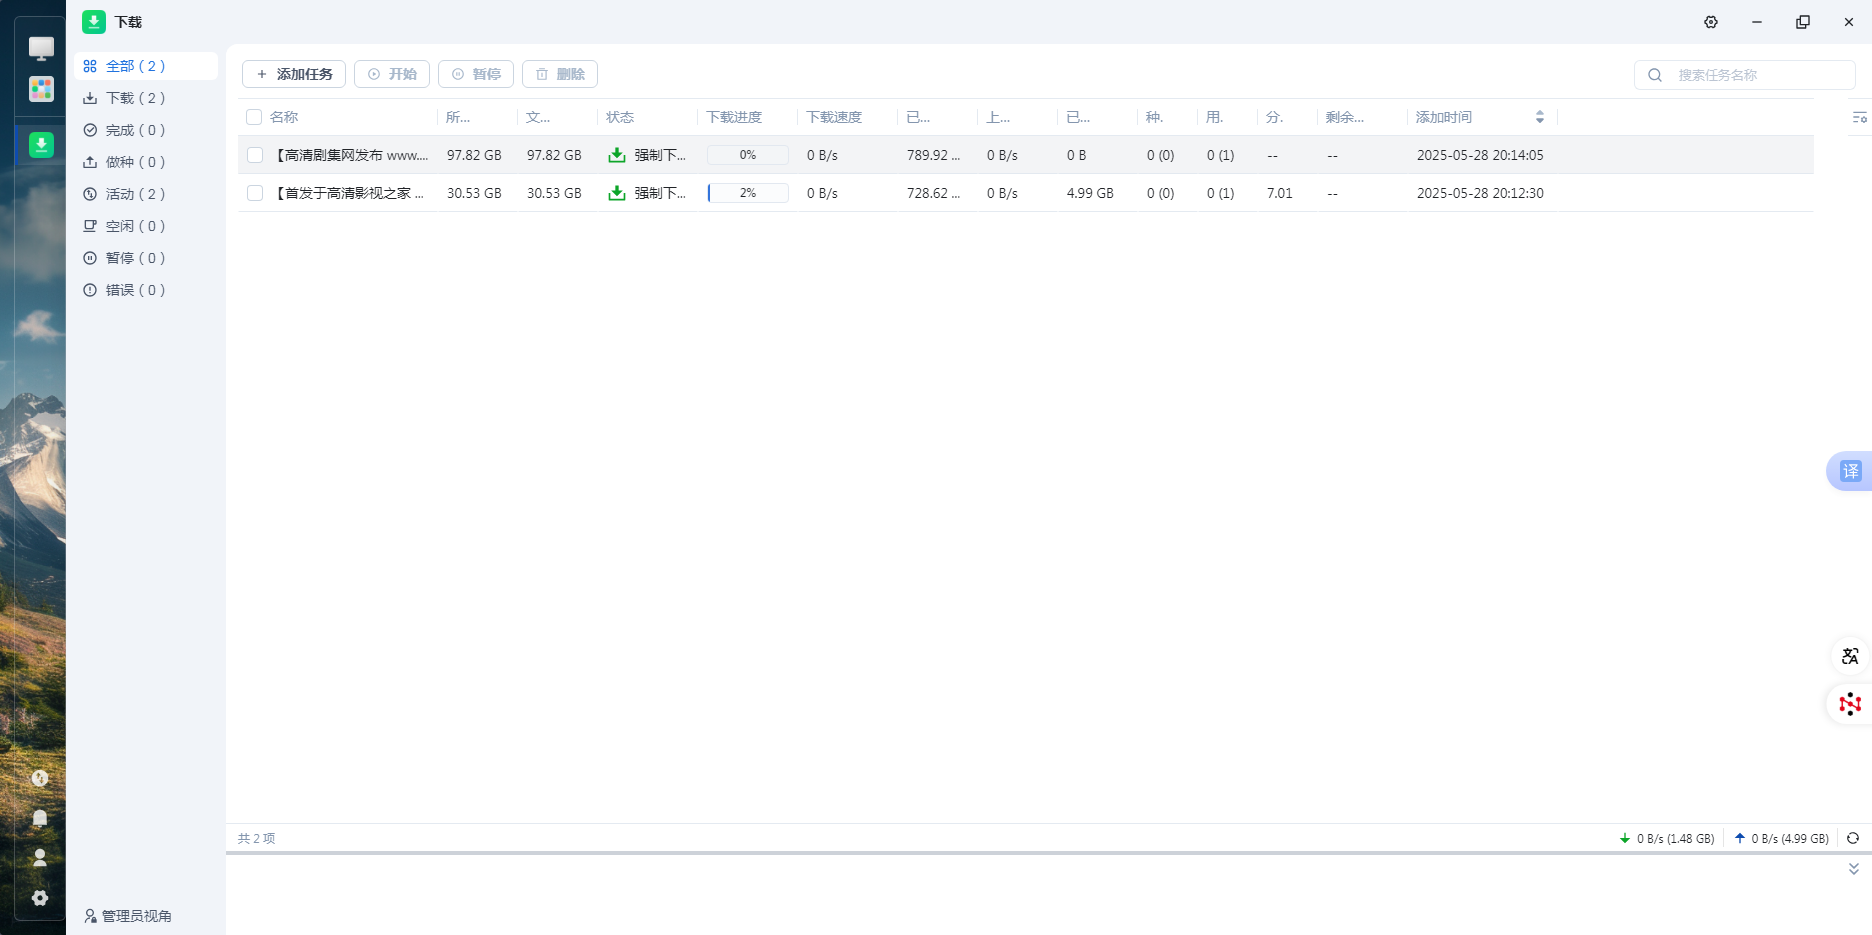The height and width of the screenshot is (935, 1872).
Task: Click the 7.01 share ratio value
Action: click(1280, 193)
